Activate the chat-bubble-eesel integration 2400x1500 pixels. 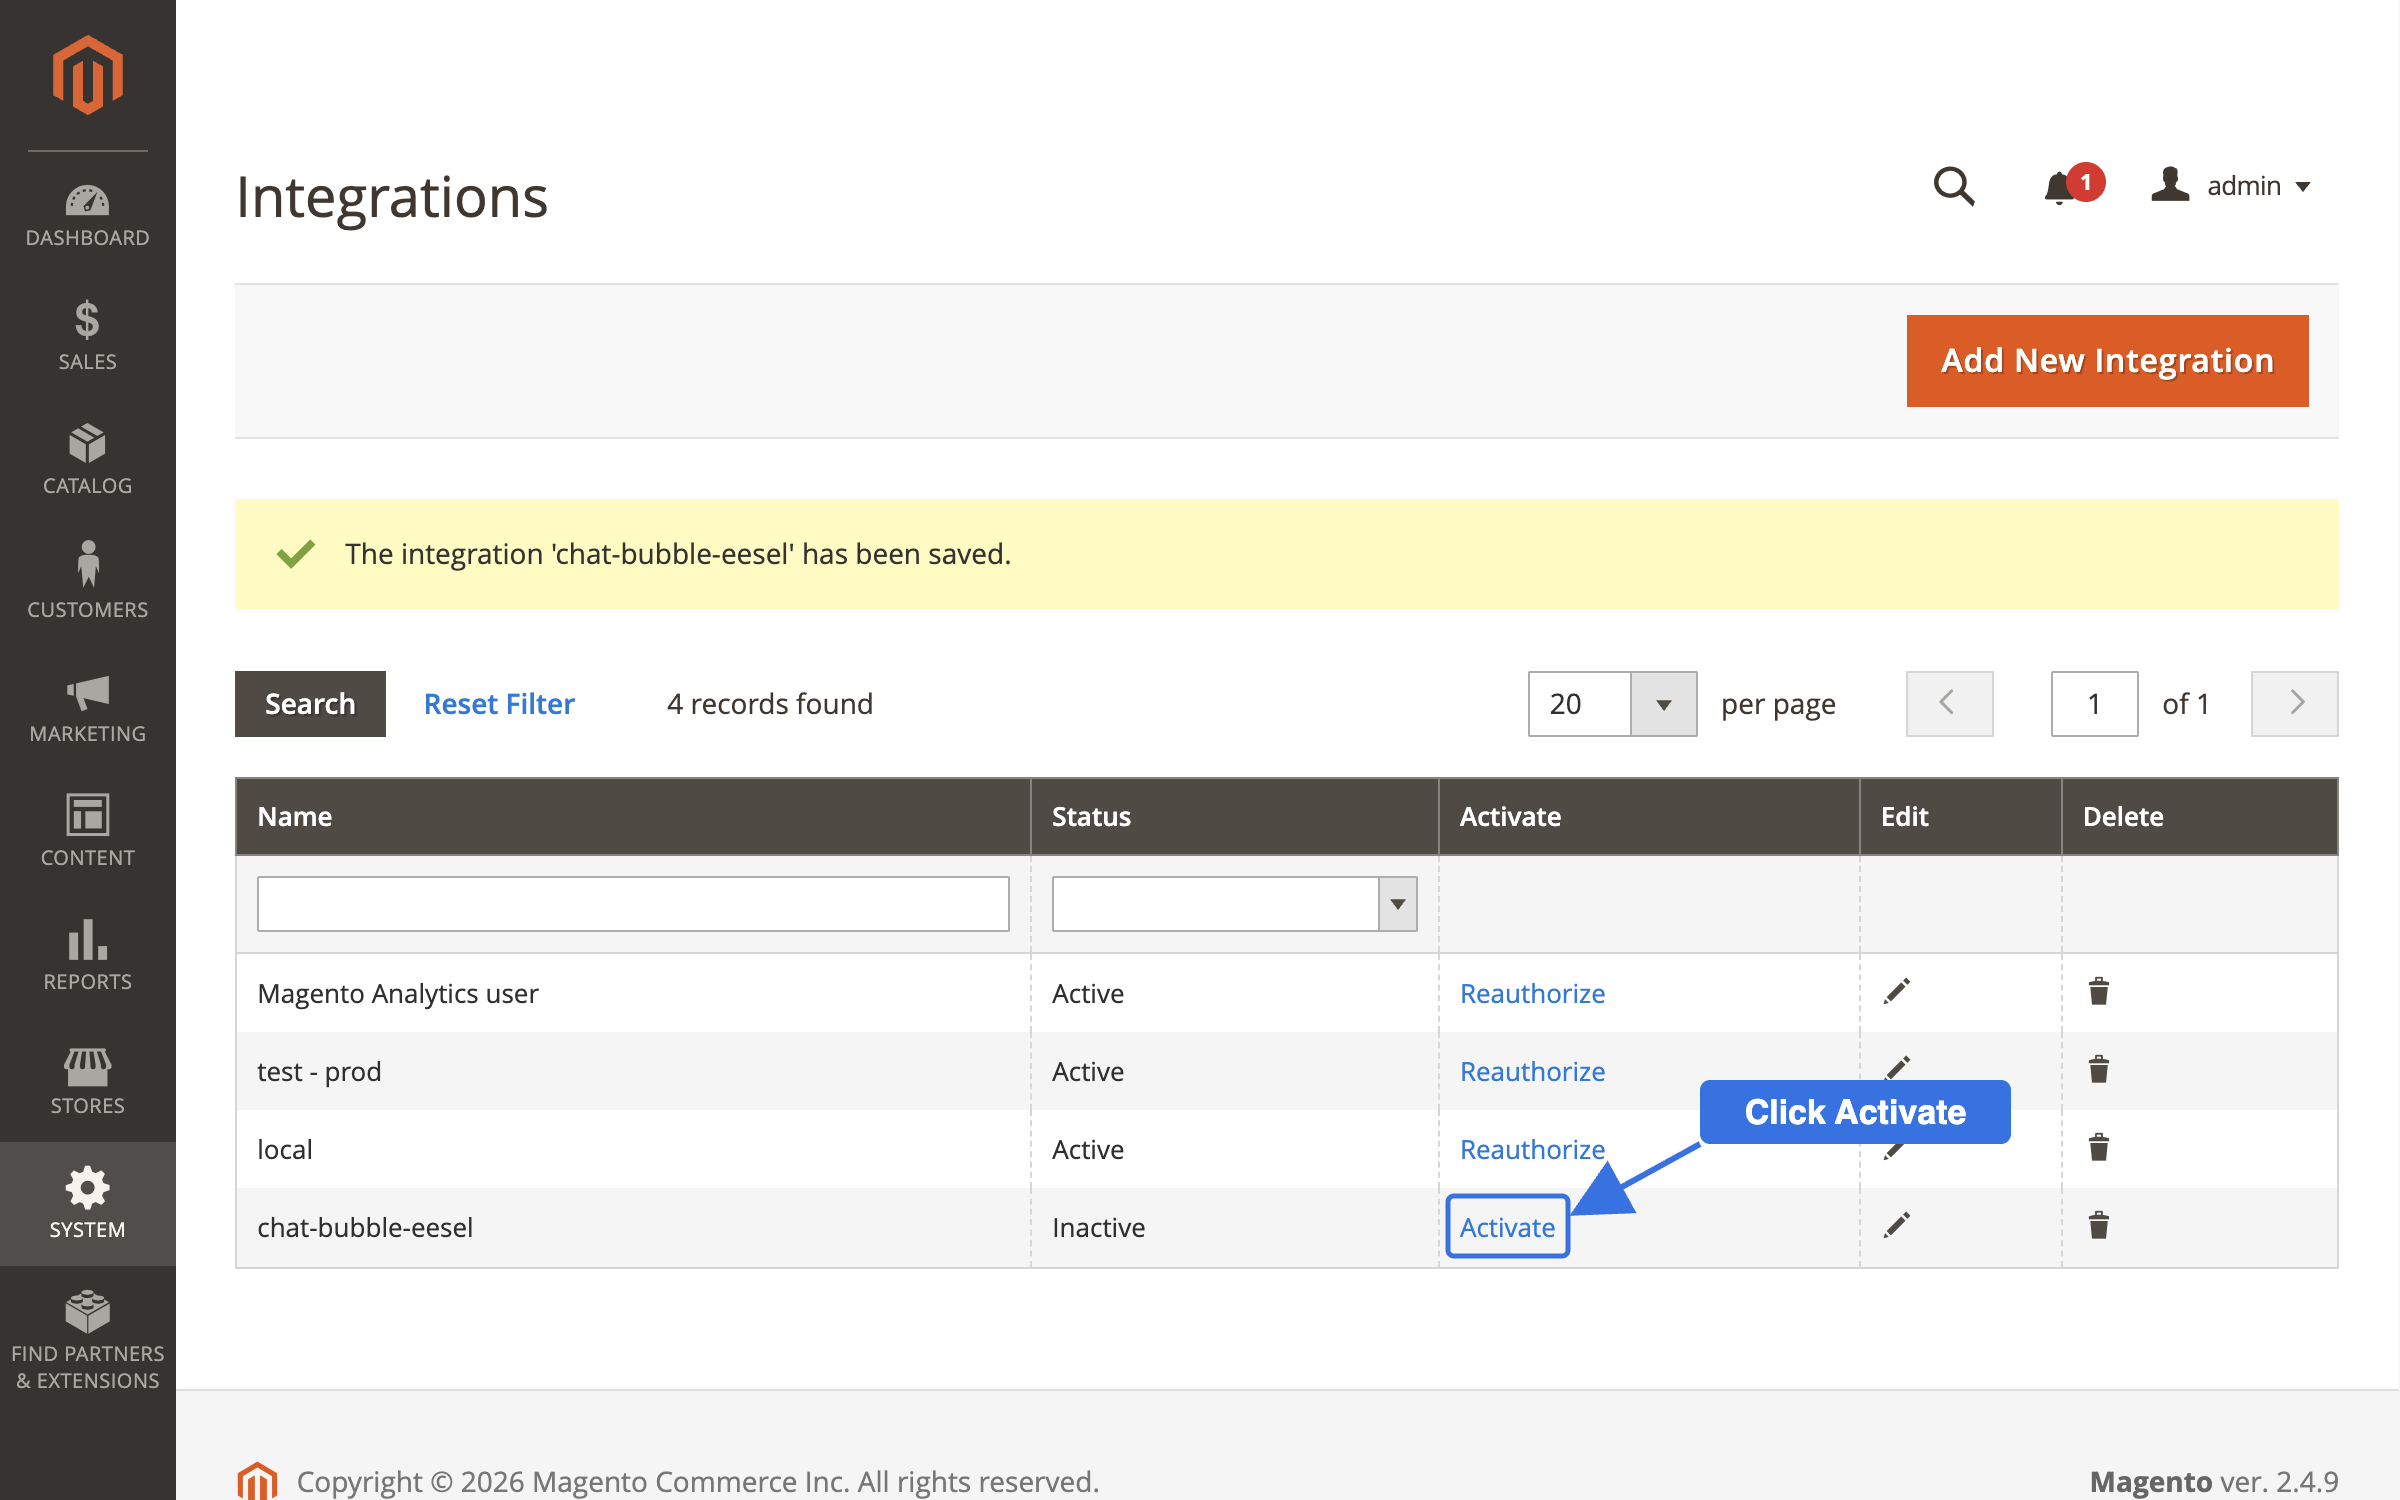coord(1507,1227)
